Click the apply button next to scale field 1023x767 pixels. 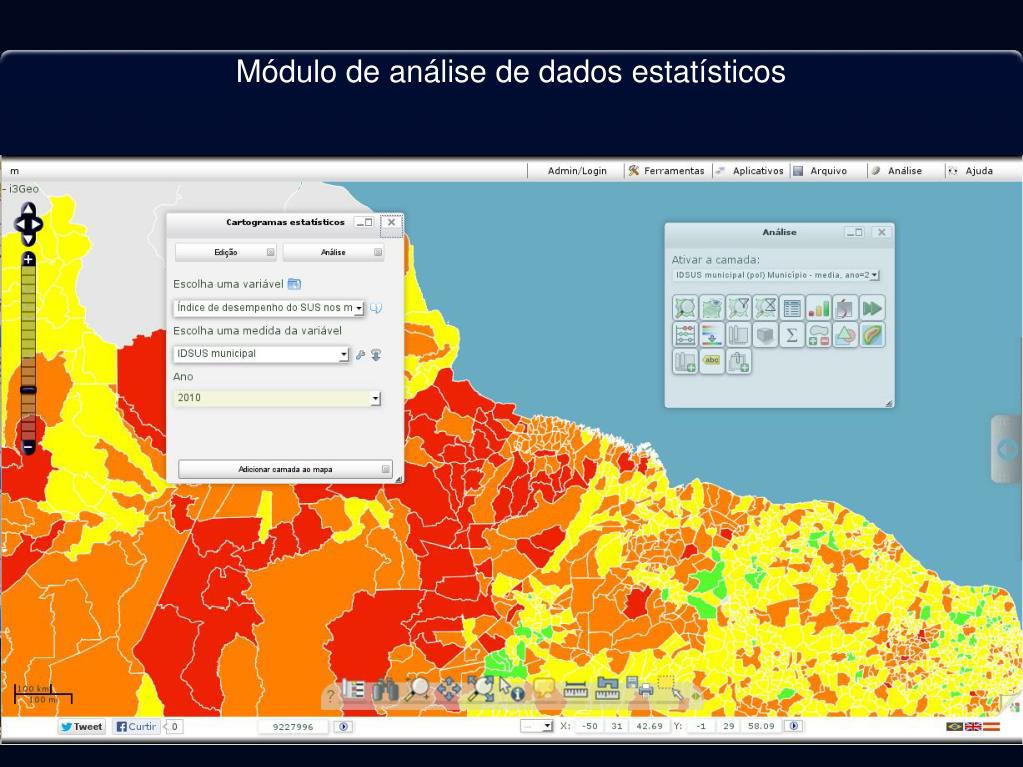click(344, 727)
